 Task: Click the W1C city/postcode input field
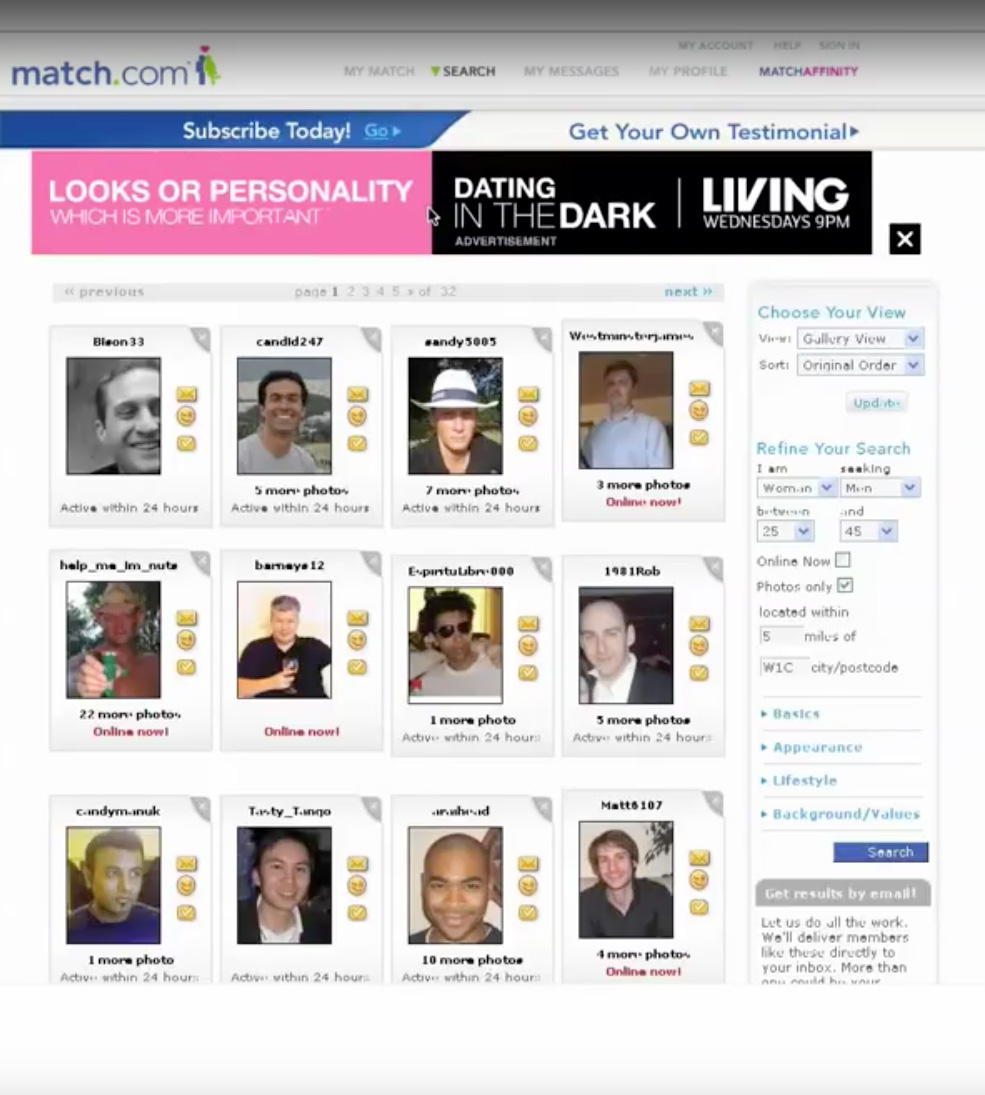[783, 667]
